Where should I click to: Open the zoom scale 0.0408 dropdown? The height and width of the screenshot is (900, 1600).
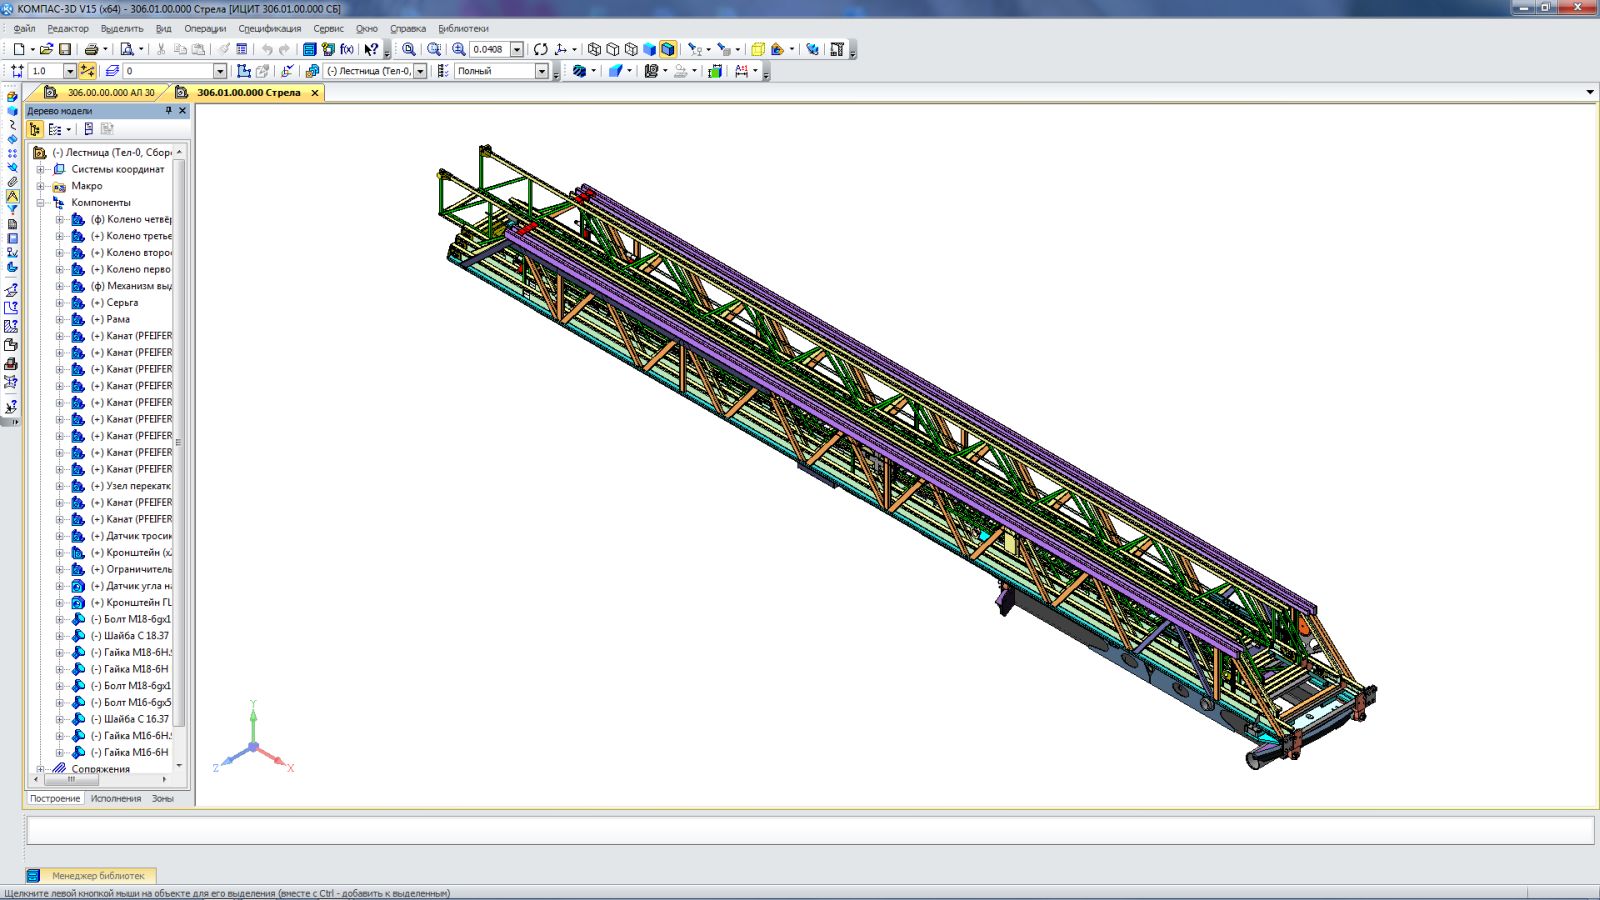pyautogui.click(x=517, y=49)
